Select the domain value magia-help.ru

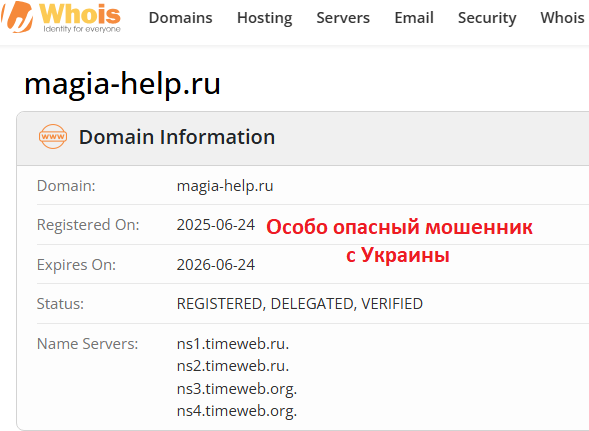pos(225,186)
